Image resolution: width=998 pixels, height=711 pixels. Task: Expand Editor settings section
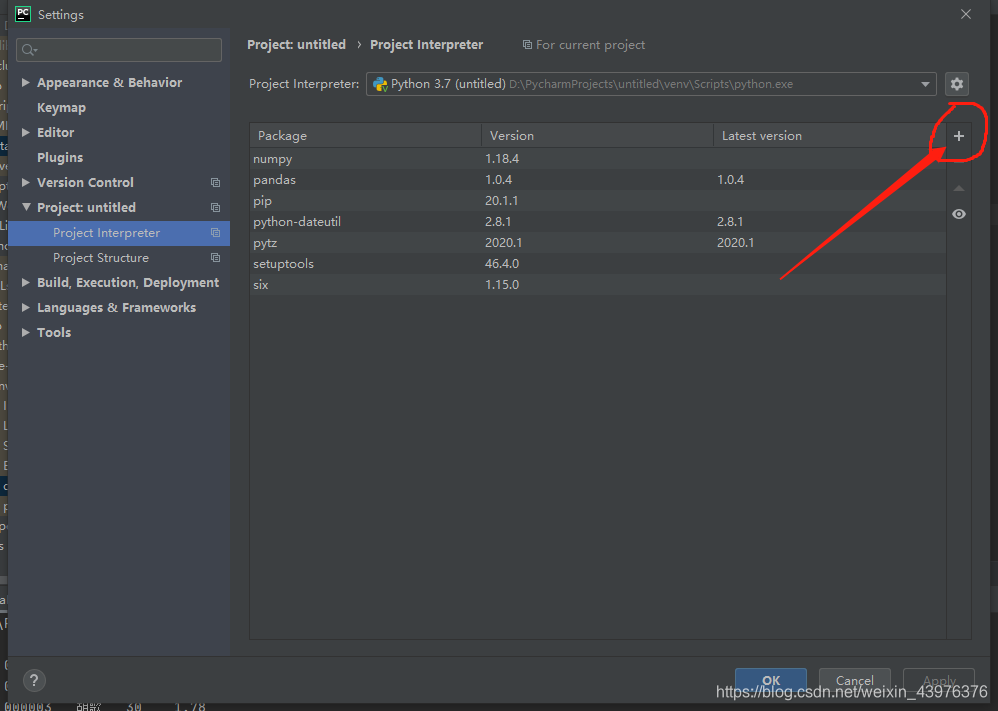[25, 132]
